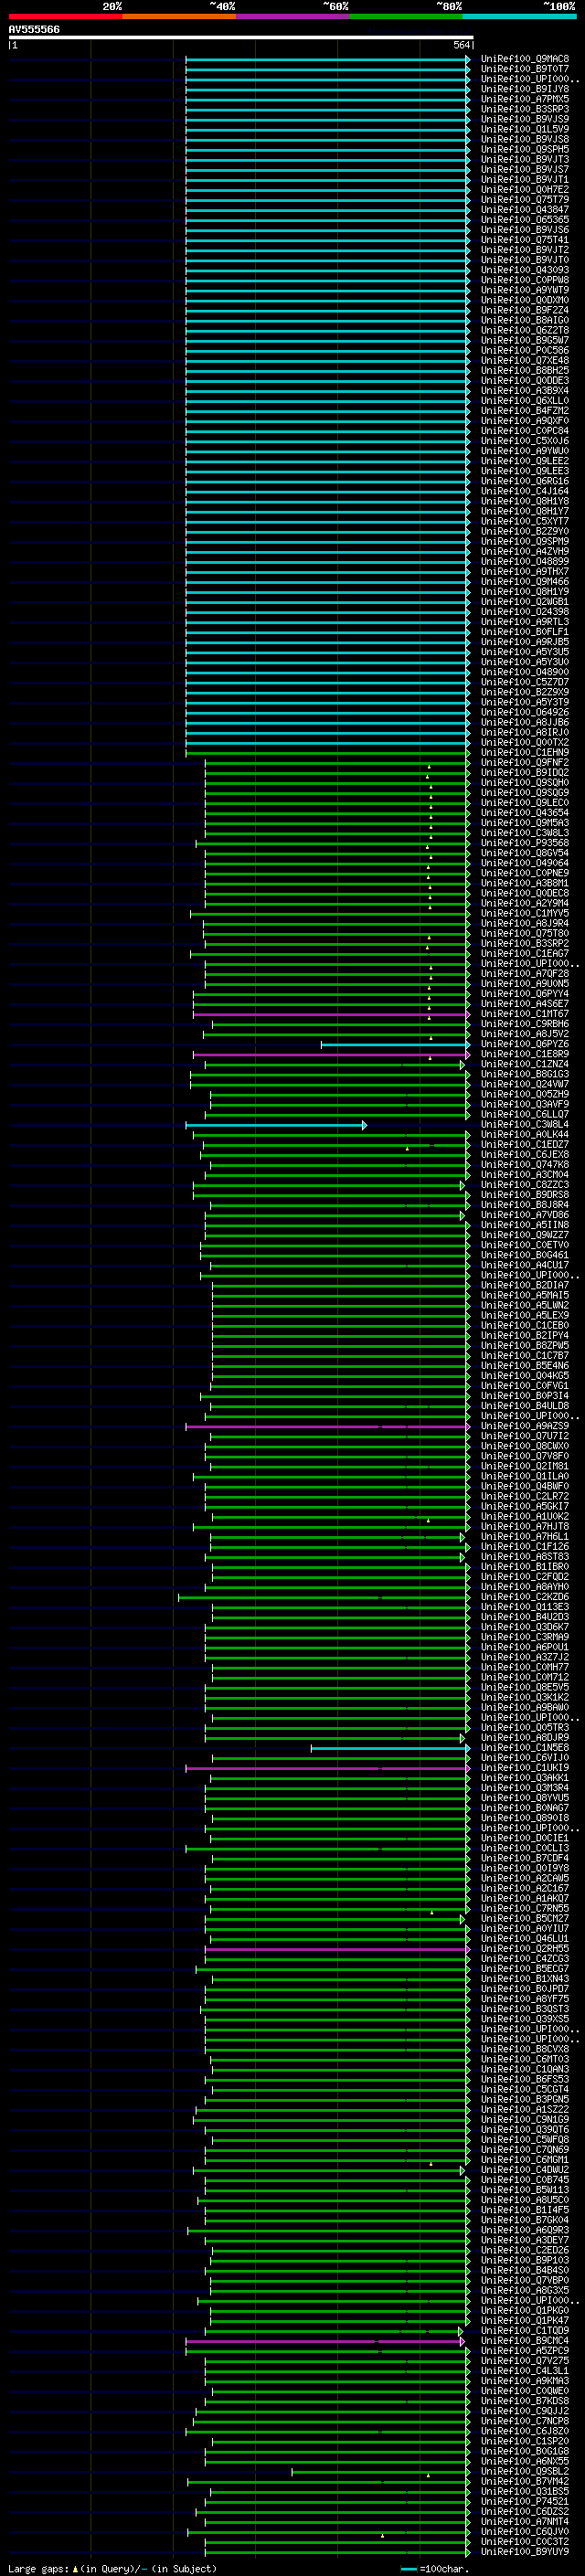Select the UniRef100_C1E8R9 label

click(x=524, y=1054)
